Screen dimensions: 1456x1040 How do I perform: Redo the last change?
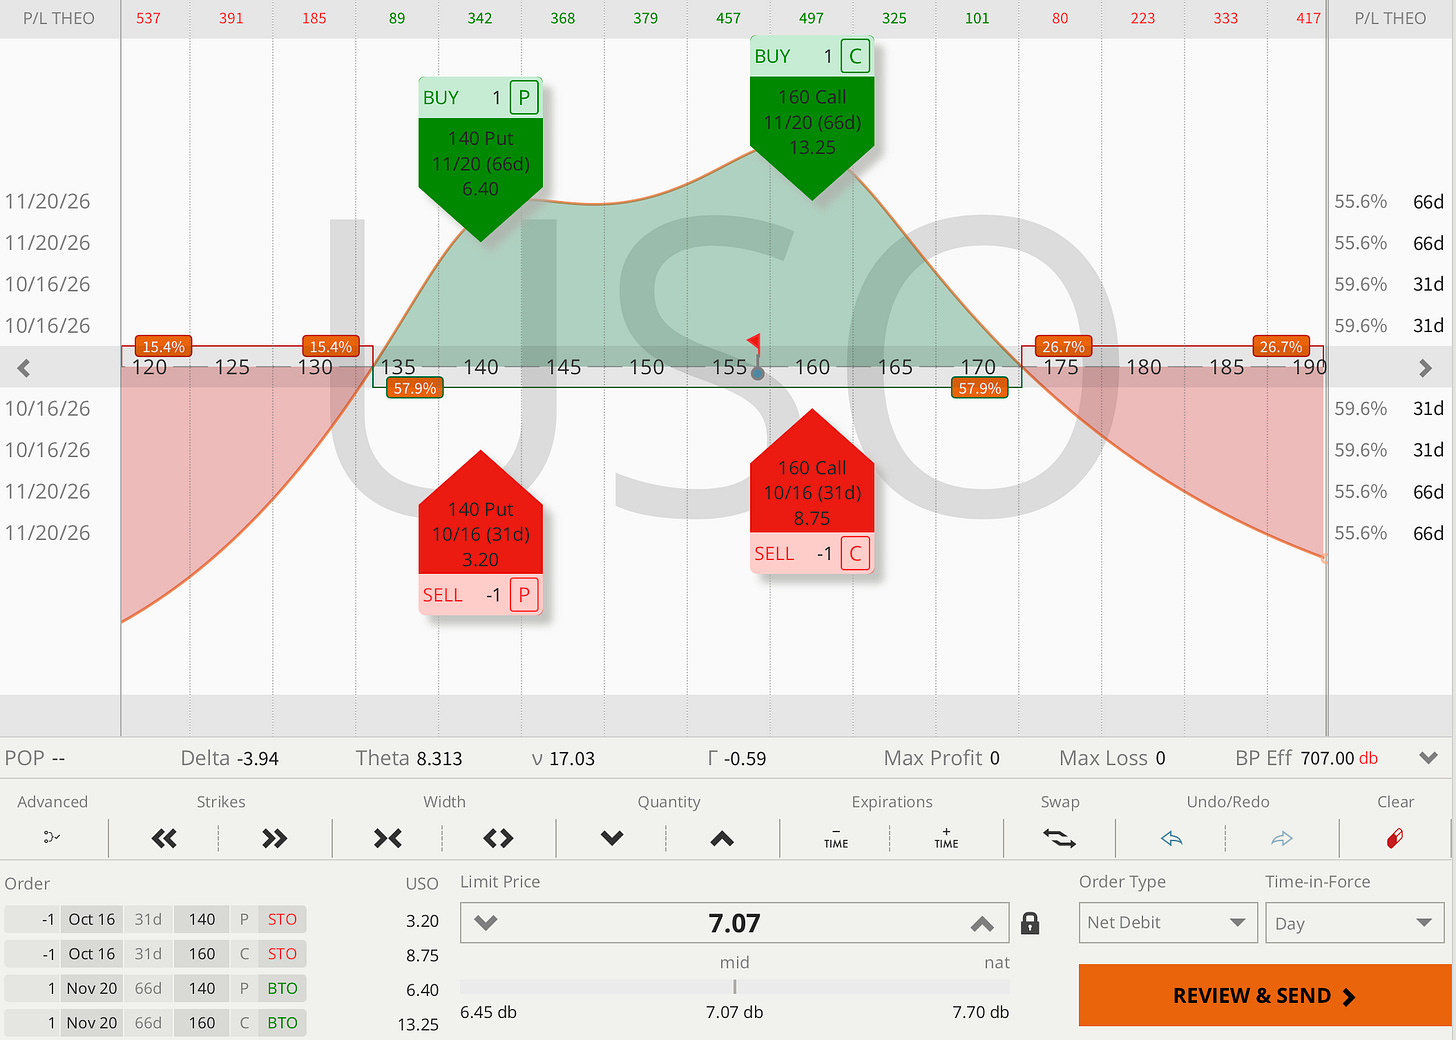(x=1282, y=838)
